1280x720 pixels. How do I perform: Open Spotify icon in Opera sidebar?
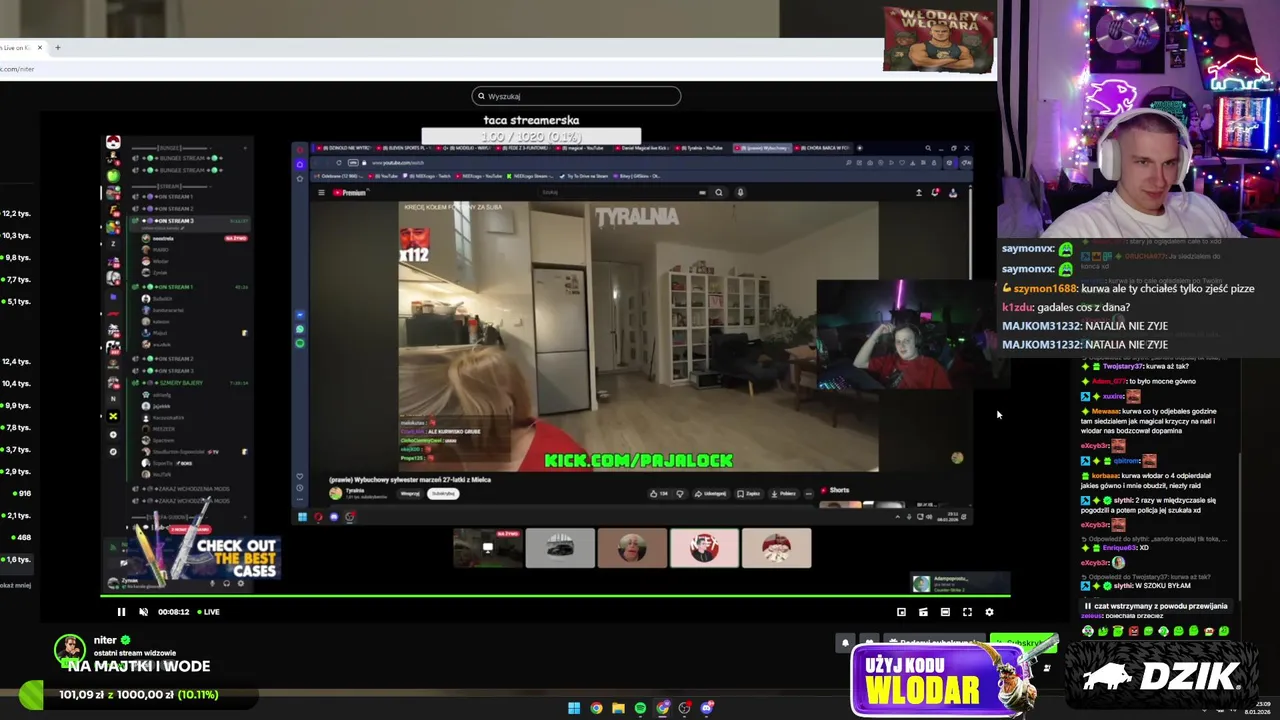click(x=299, y=343)
